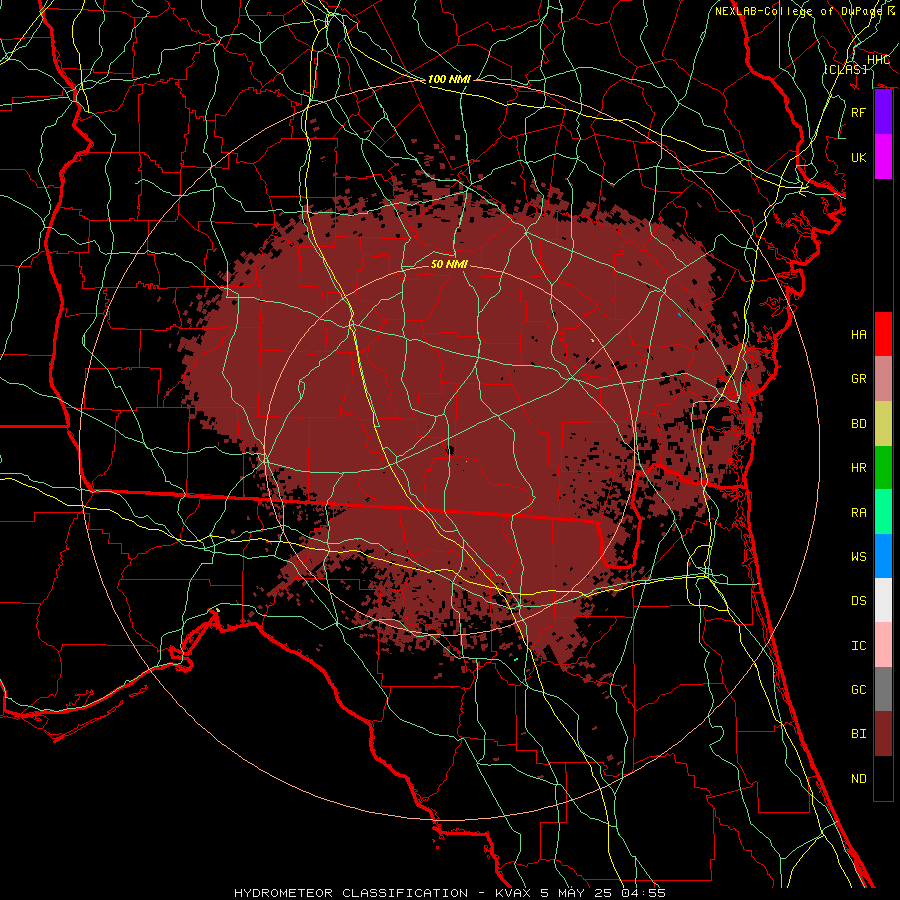This screenshot has height=900, width=900.
Task: Select the GR pink legend swatch
Action: tap(883, 379)
